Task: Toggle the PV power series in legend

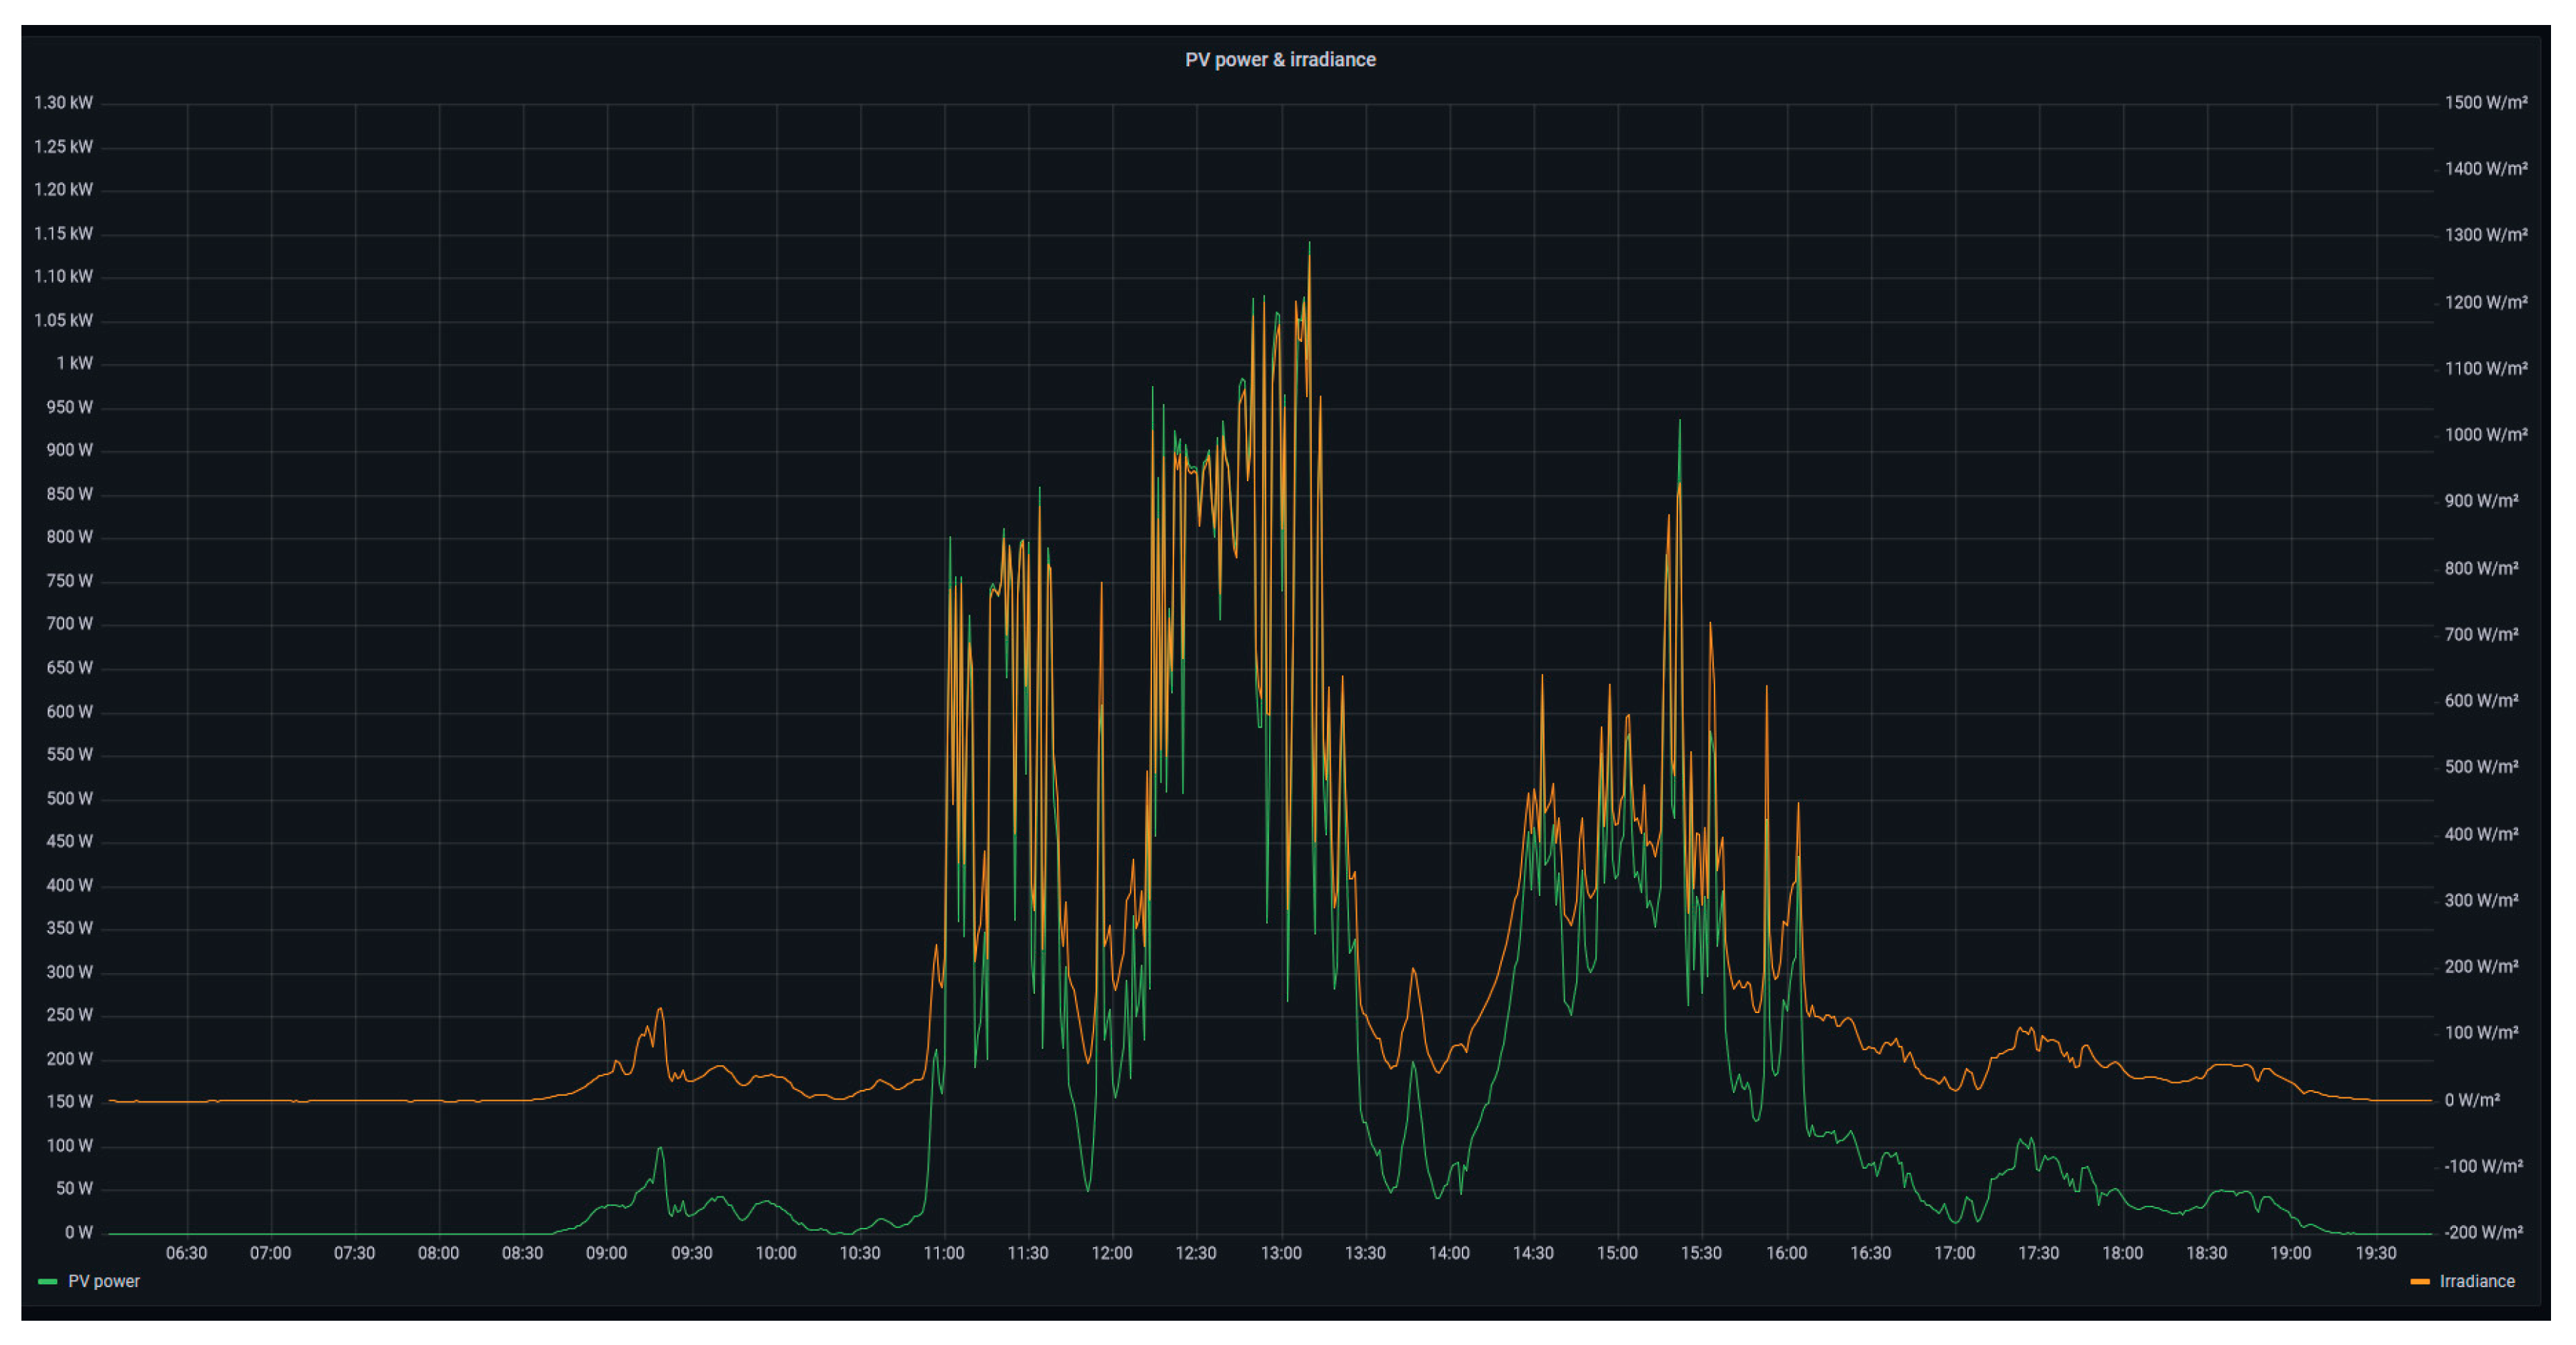Action: [x=103, y=1281]
